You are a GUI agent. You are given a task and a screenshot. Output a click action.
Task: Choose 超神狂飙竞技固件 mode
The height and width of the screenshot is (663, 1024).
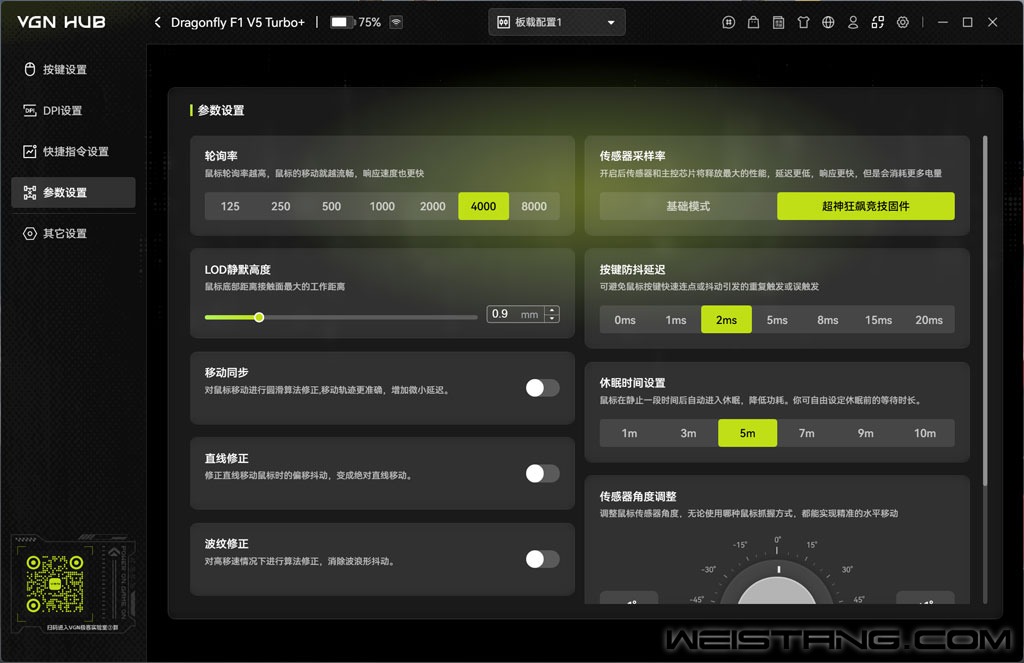tap(866, 206)
